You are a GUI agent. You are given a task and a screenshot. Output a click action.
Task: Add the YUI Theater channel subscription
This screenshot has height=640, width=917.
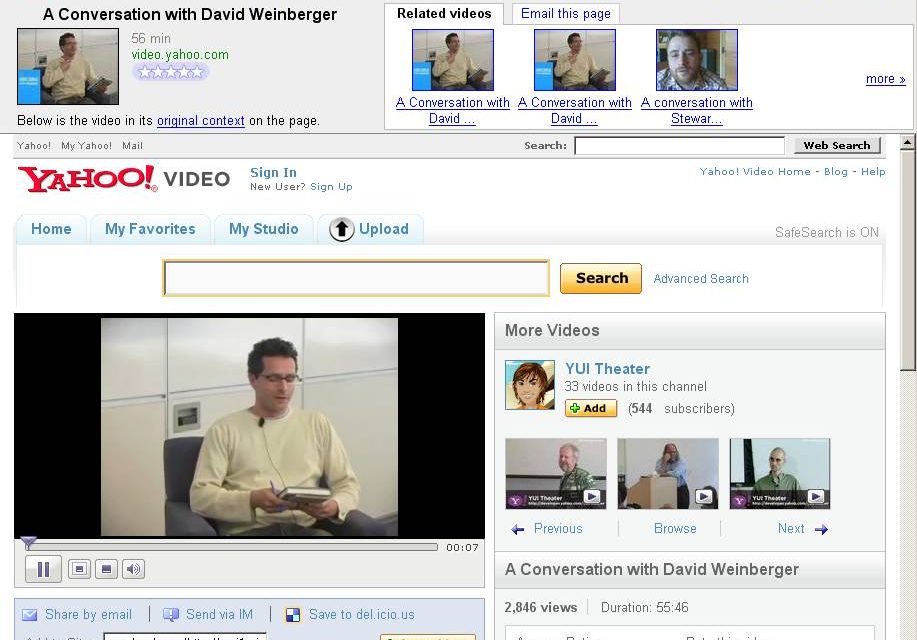coord(591,408)
